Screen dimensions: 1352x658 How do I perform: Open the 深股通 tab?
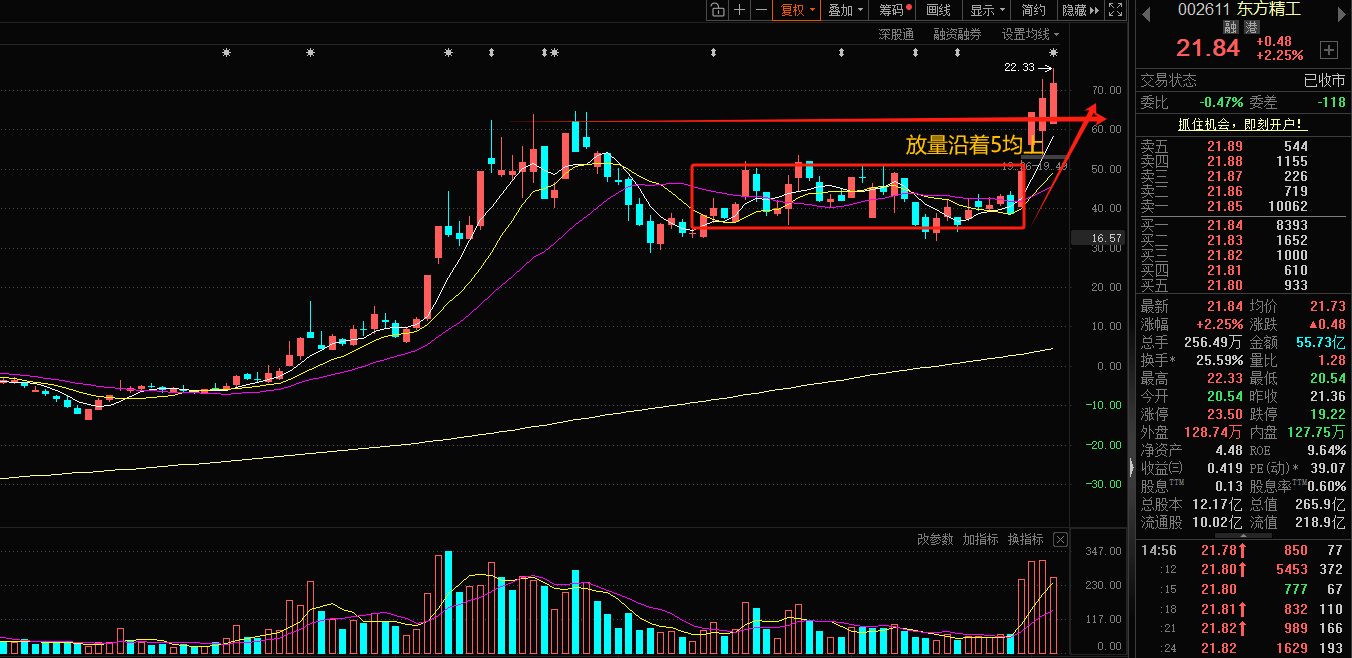[896, 34]
